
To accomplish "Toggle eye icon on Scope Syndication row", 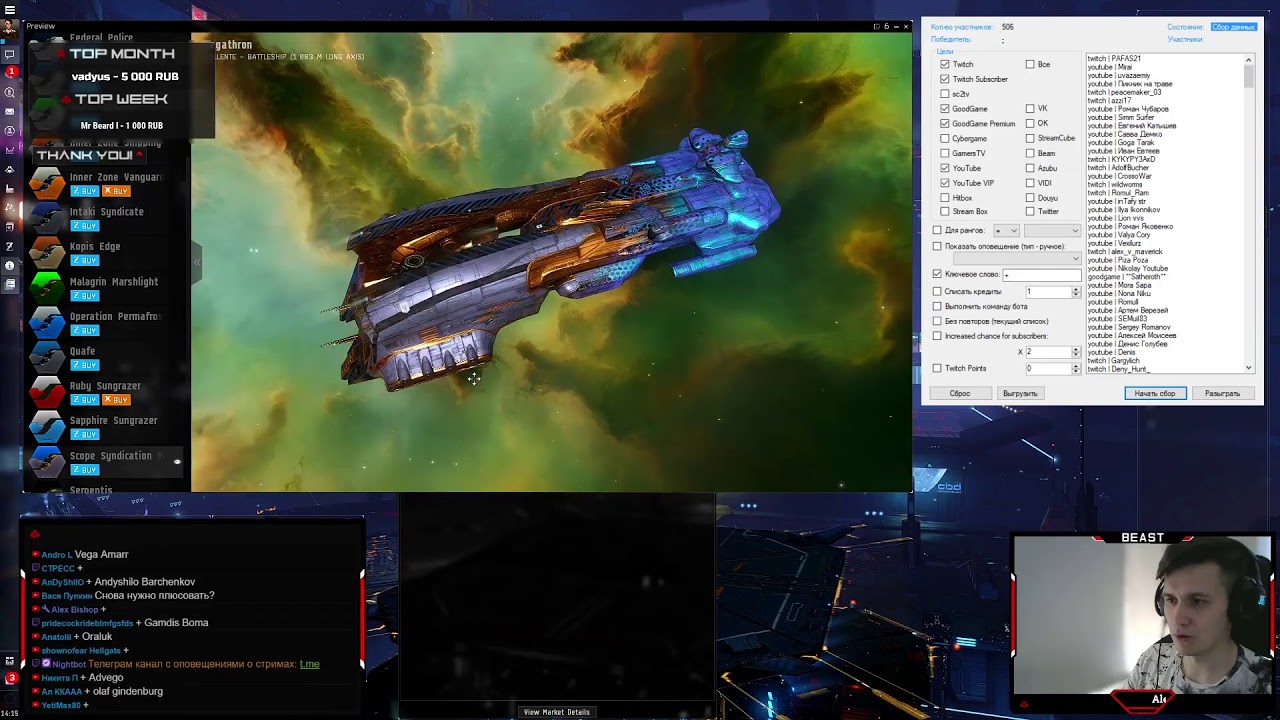I will [177, 461].
